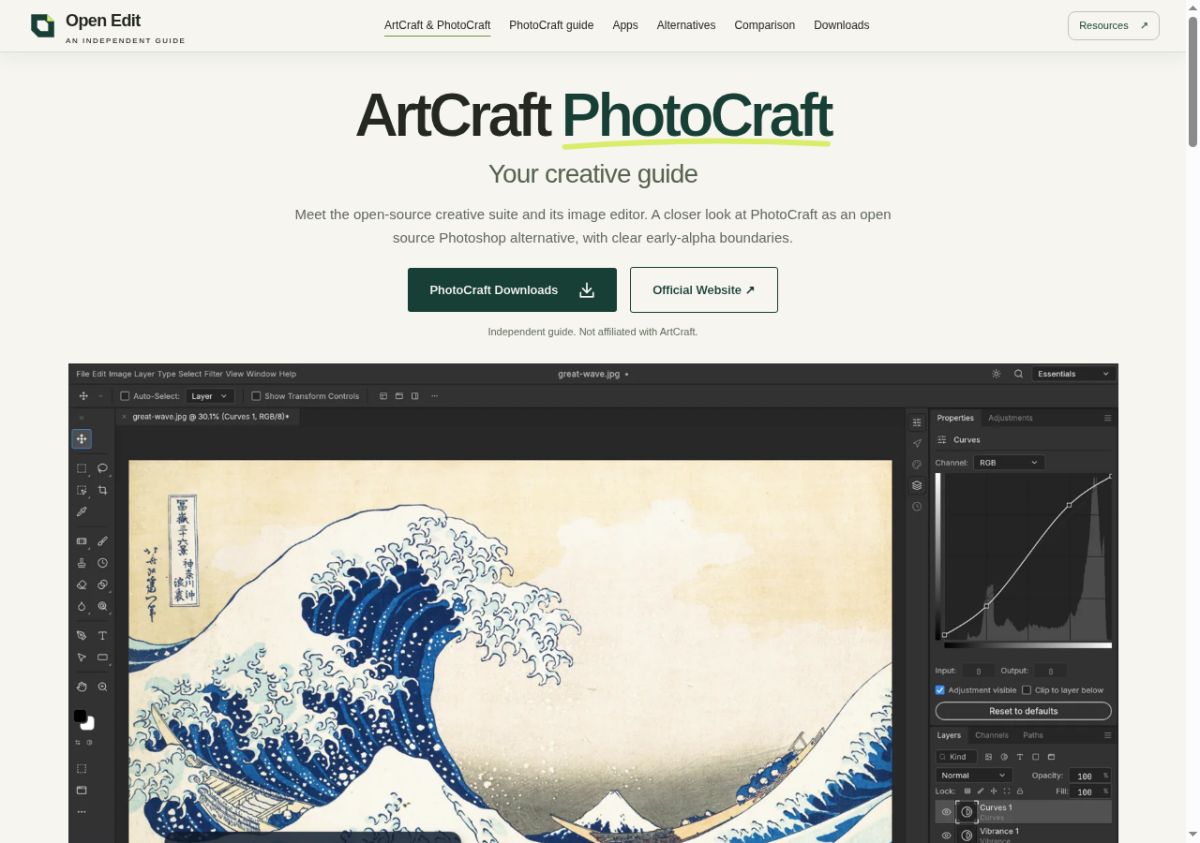1200x843 pixels.
Task: Select the Eyedropper tool
Action: pos(82,511)
